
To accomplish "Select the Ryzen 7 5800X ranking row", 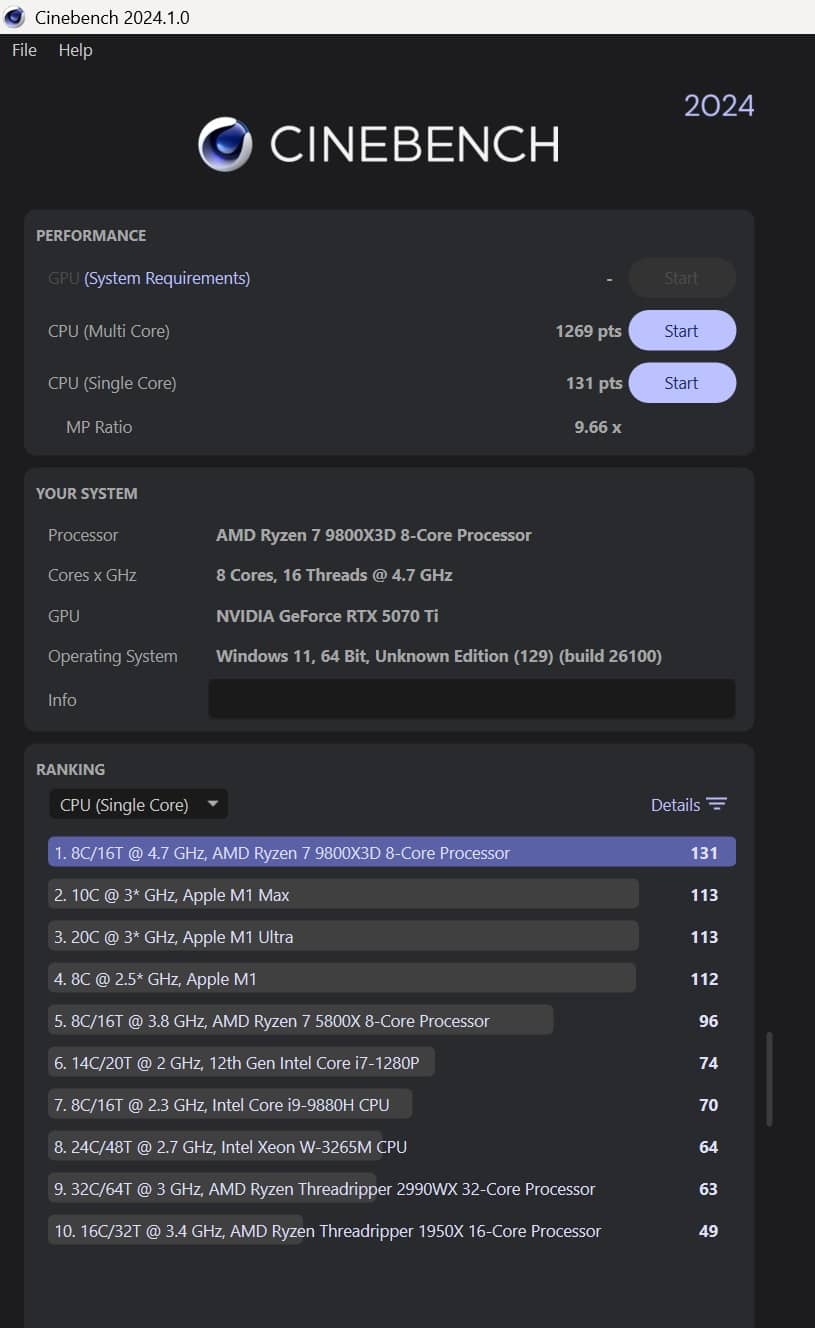I will pos(300,1021).
